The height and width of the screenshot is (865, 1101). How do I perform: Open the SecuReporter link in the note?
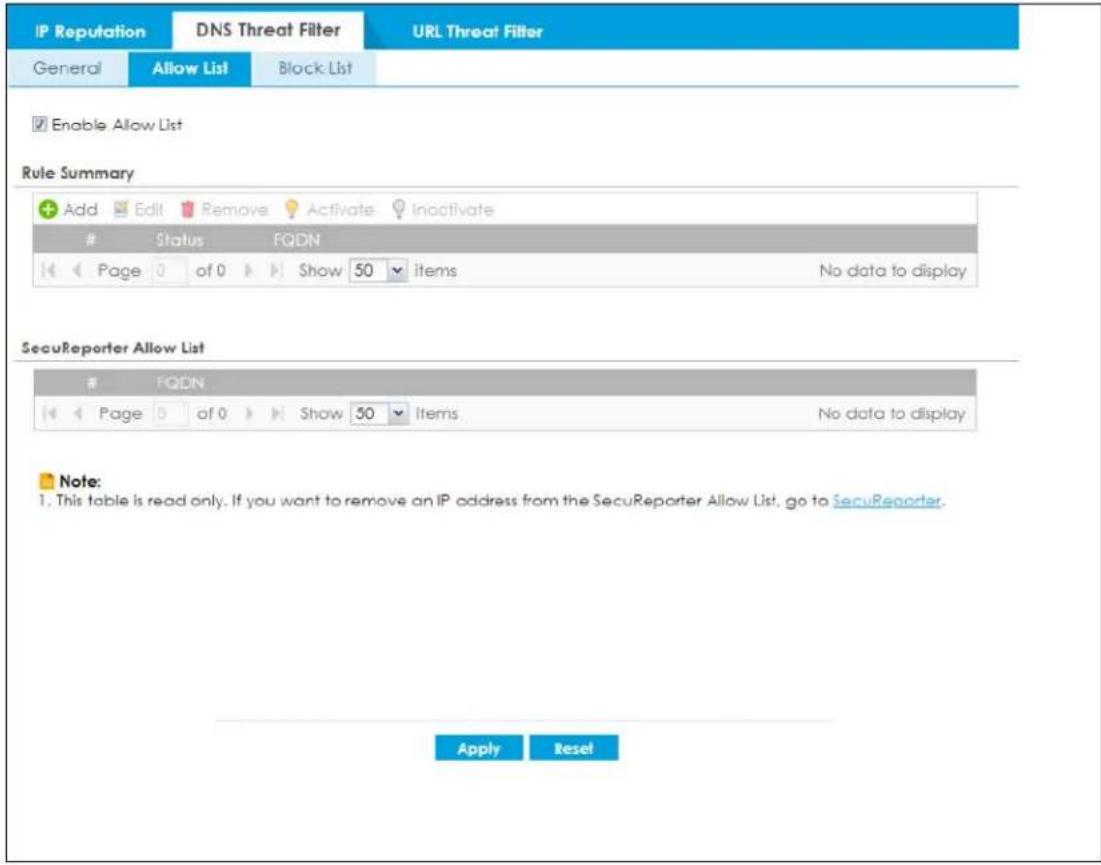[886, 501]
